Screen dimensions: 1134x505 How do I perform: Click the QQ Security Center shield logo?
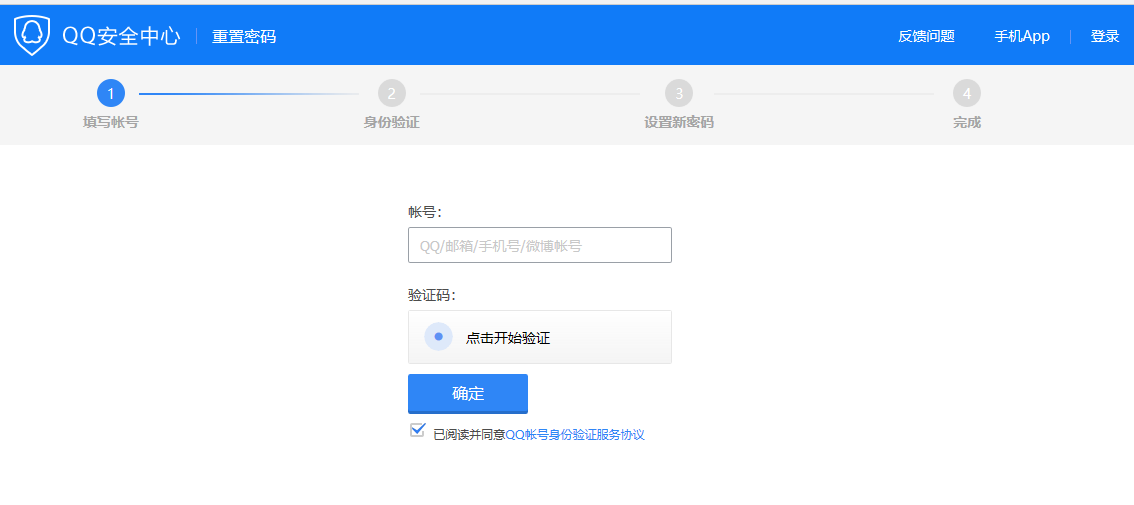(x=33, y=35)
